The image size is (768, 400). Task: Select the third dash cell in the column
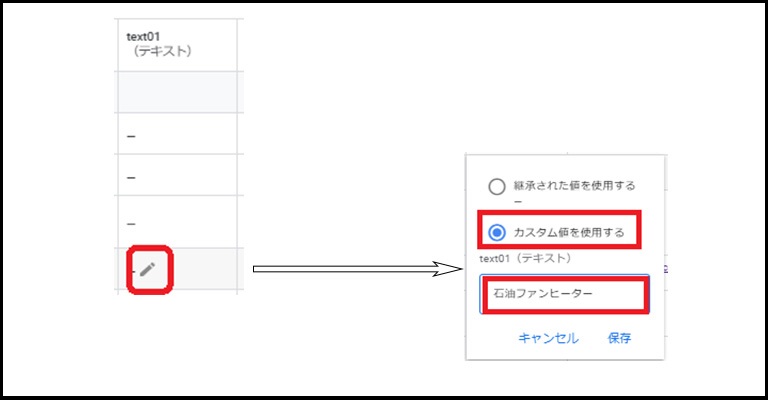pos(132,223)
